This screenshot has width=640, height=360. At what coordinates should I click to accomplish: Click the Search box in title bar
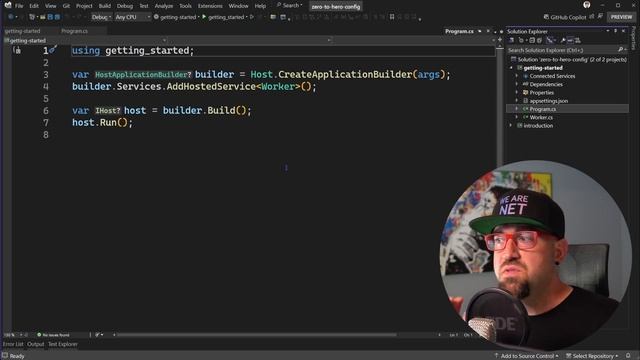tap(289, 6)
